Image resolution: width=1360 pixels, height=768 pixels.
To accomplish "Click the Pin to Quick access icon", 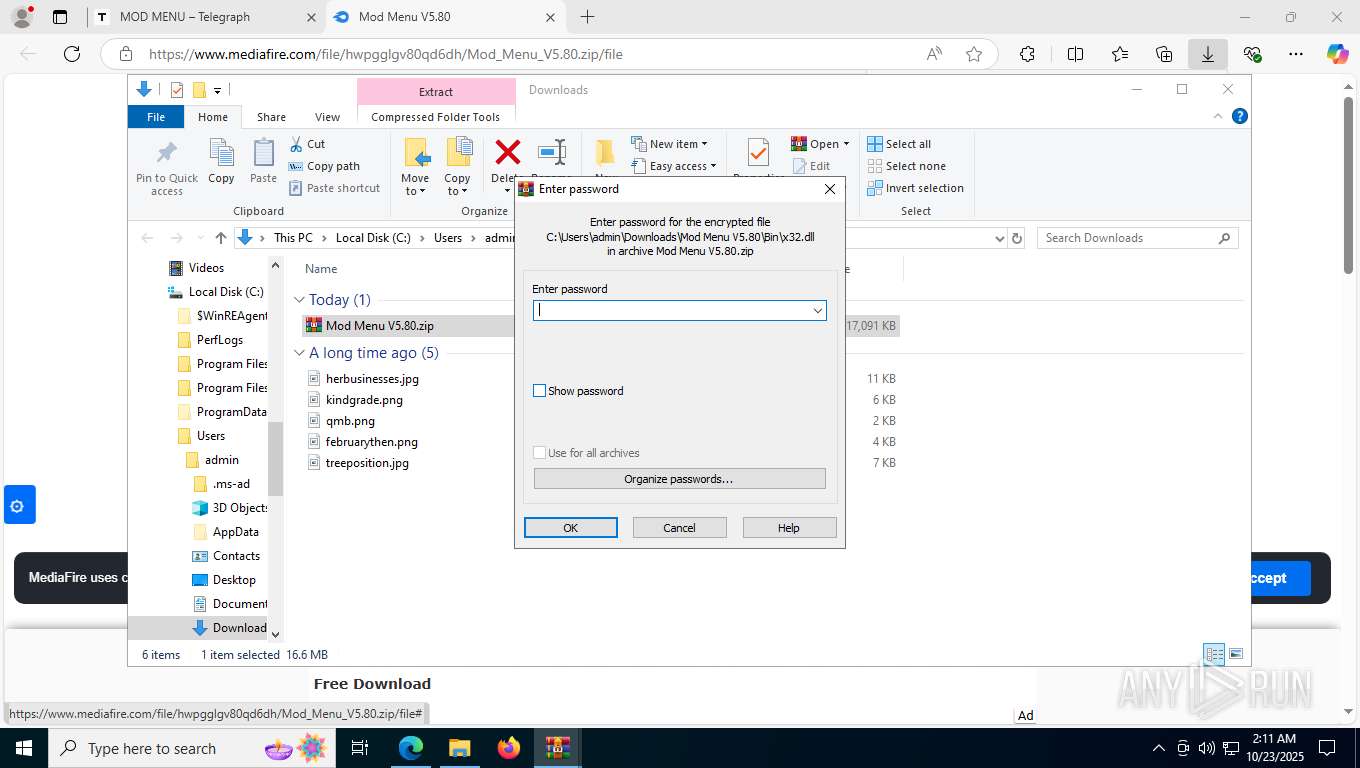I will pyautogui.click(x=167, y=153).
